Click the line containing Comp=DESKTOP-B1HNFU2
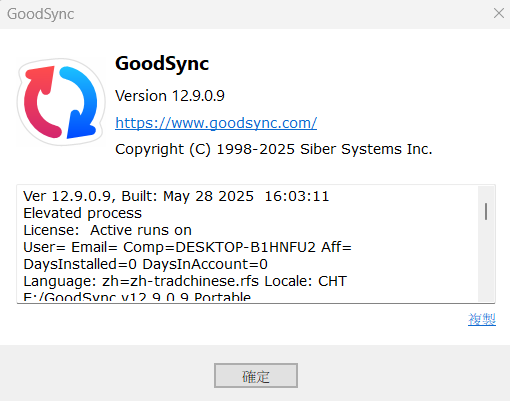510x401 pixels. [x=187, y=247]
